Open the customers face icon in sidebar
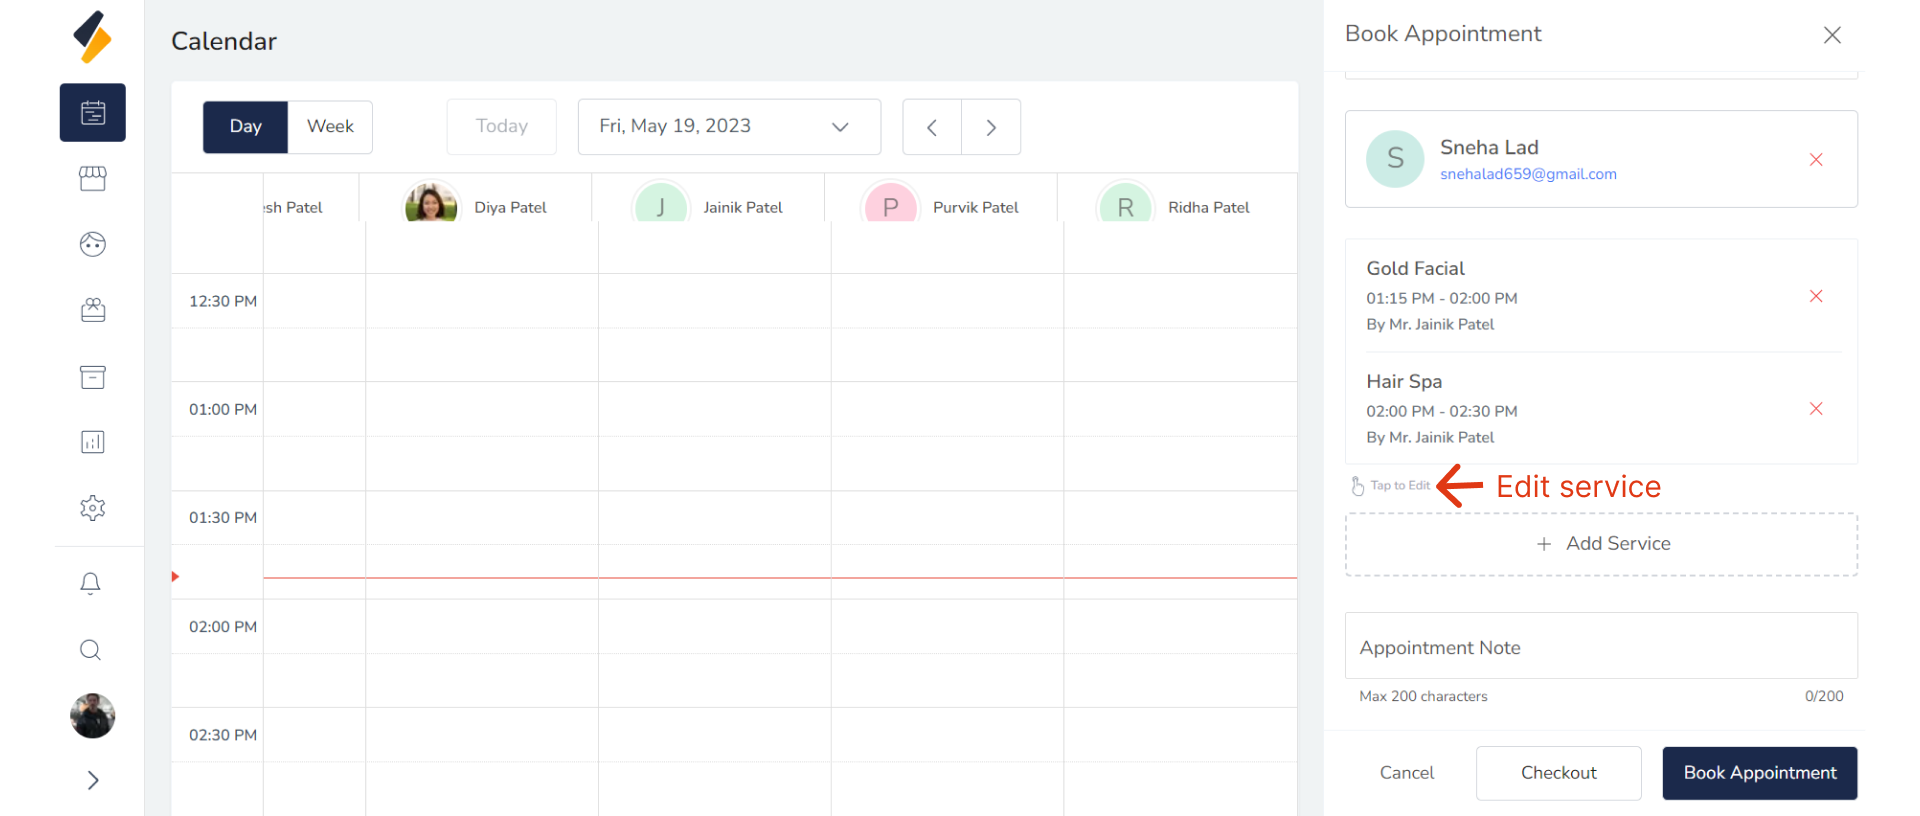This screenshot has width=1920, height=816. click(93, 245)
